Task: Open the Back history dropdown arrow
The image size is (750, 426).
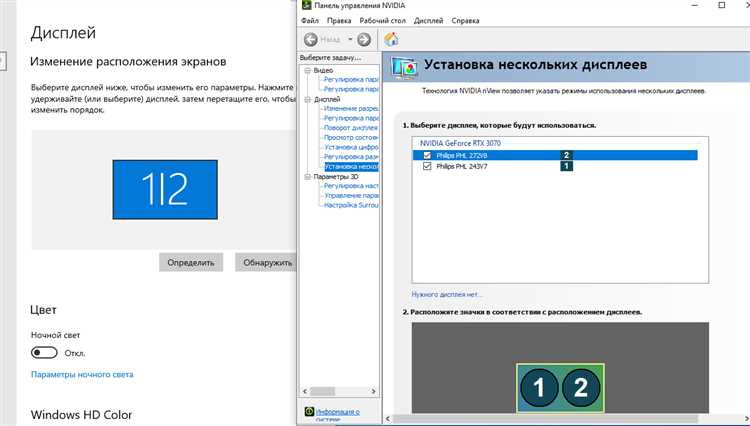Action: 350,39
